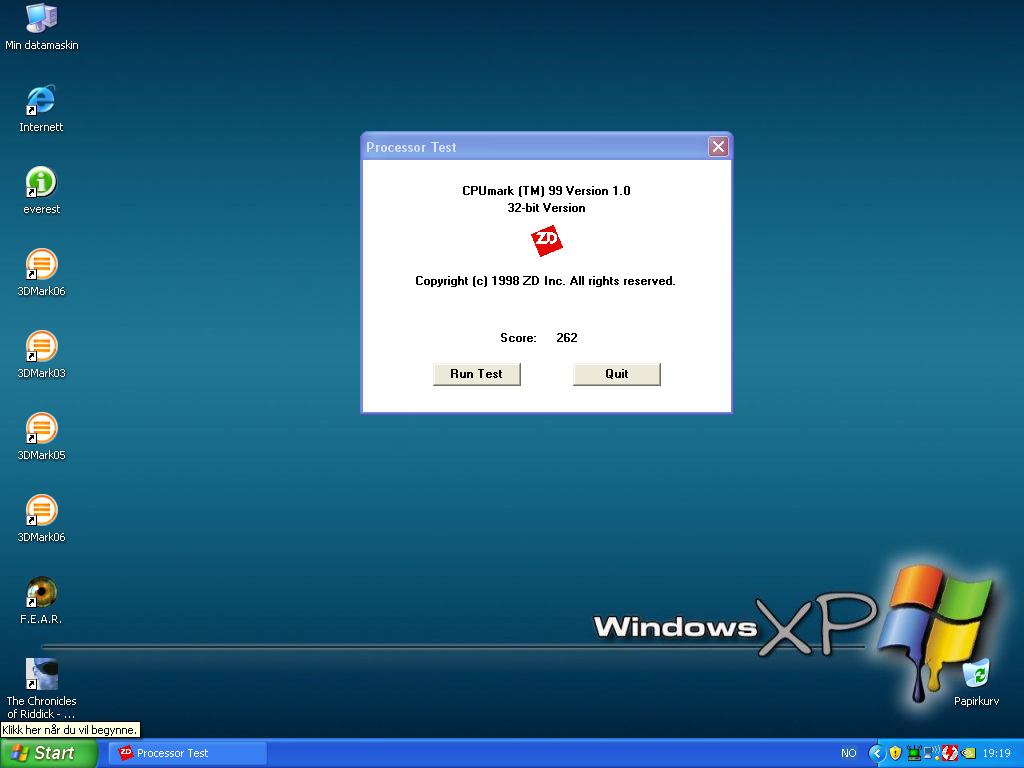Click the NVIDIA tray icon
The image size is (1024, 768).
pyautogui.click(x=968, y=753)
